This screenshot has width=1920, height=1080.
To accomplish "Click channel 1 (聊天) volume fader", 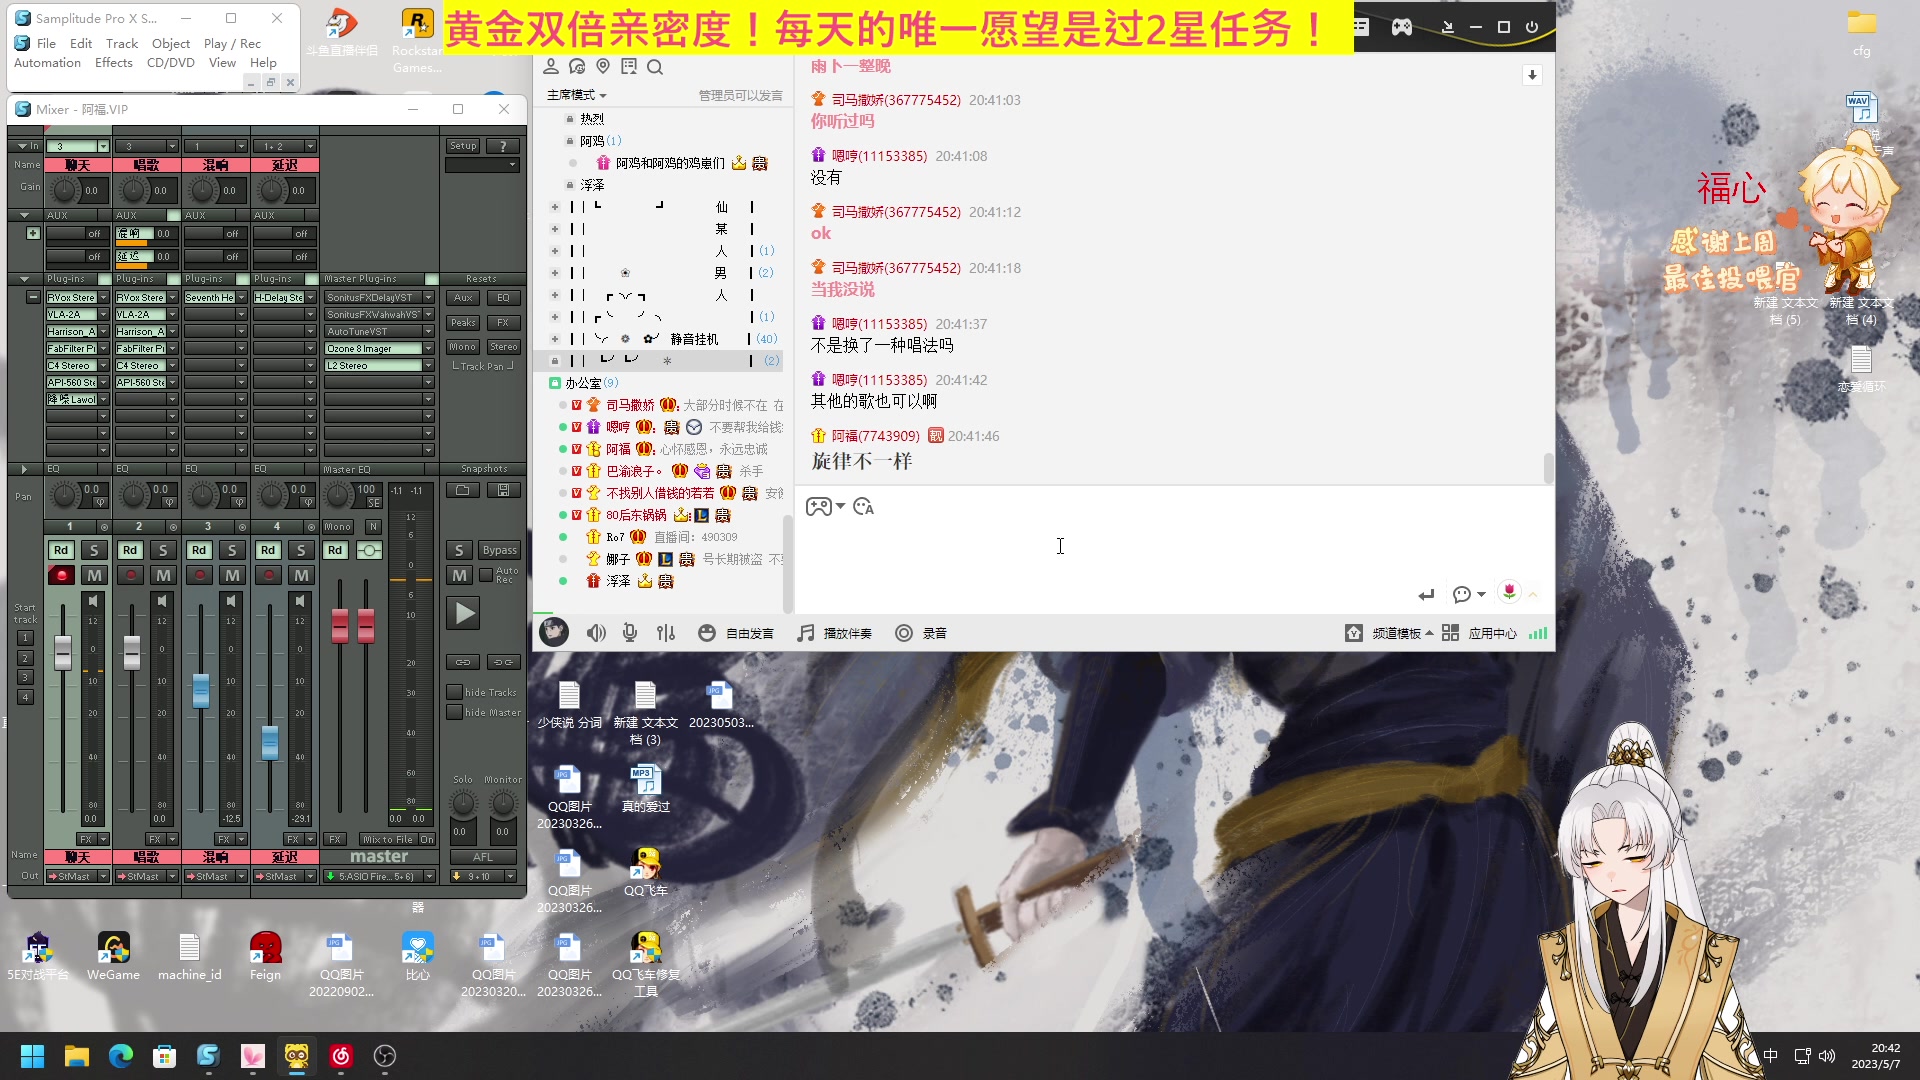I will click(x=63, y=652).
